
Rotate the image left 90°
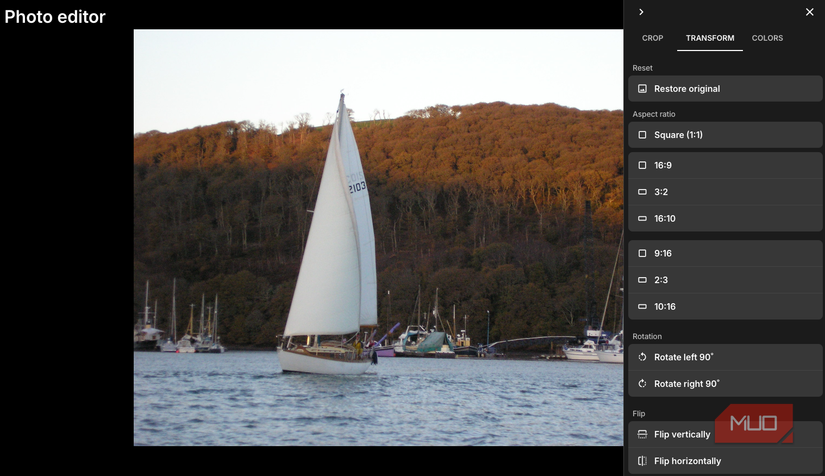tap(725, 357)
